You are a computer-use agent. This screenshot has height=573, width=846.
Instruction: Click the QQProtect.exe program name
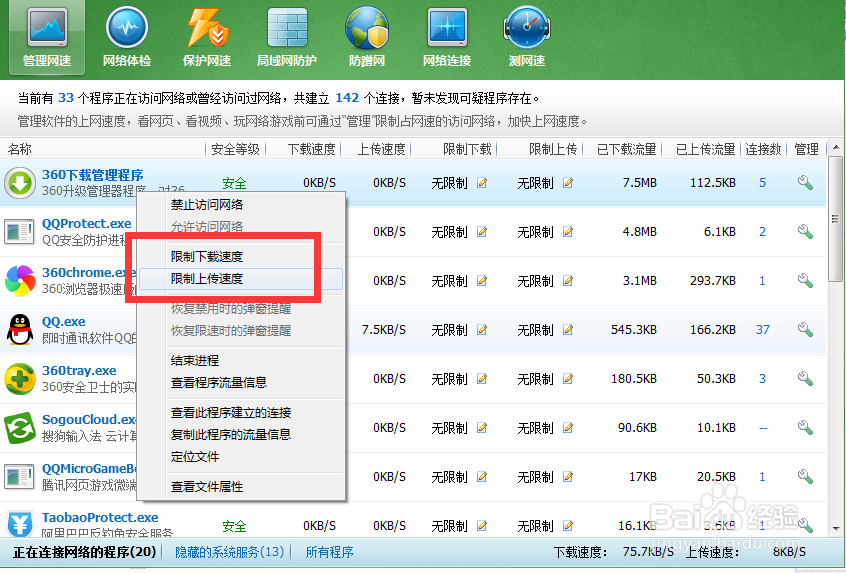(x=87, y=223)
